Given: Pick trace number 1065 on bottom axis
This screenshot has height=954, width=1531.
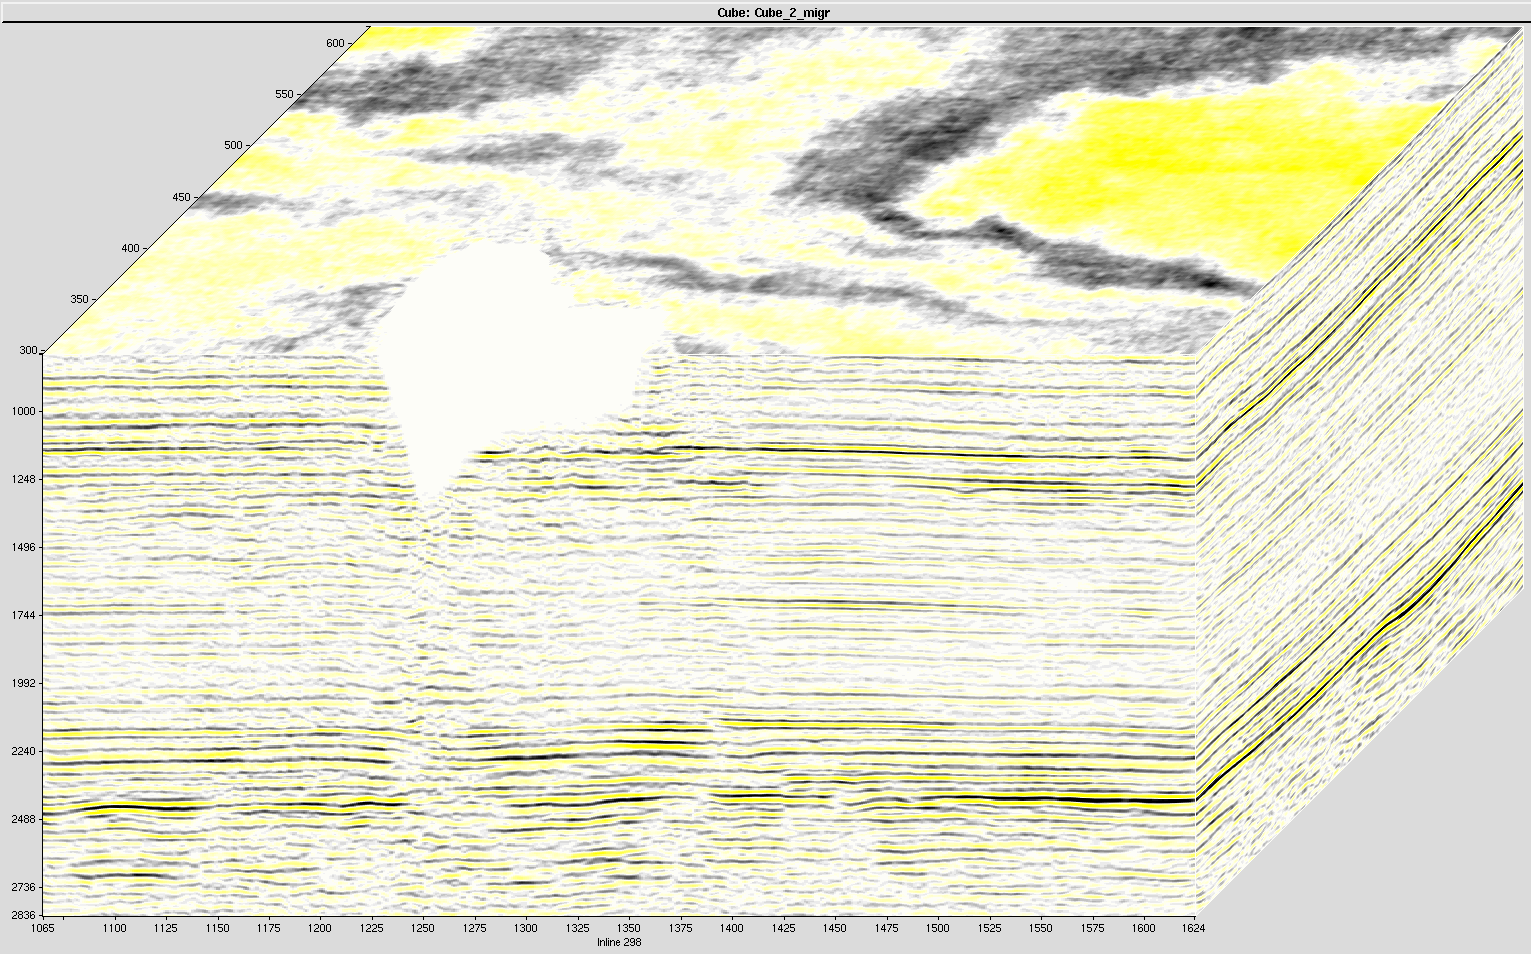Looking at the screenshot, I should [43, 928].
